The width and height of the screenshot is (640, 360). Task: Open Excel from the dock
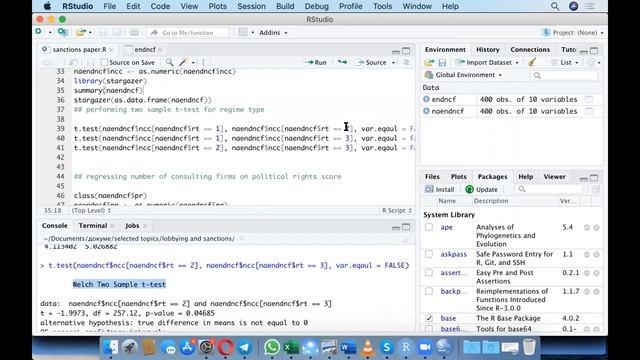pyautogui.click(x=291, y=347)
